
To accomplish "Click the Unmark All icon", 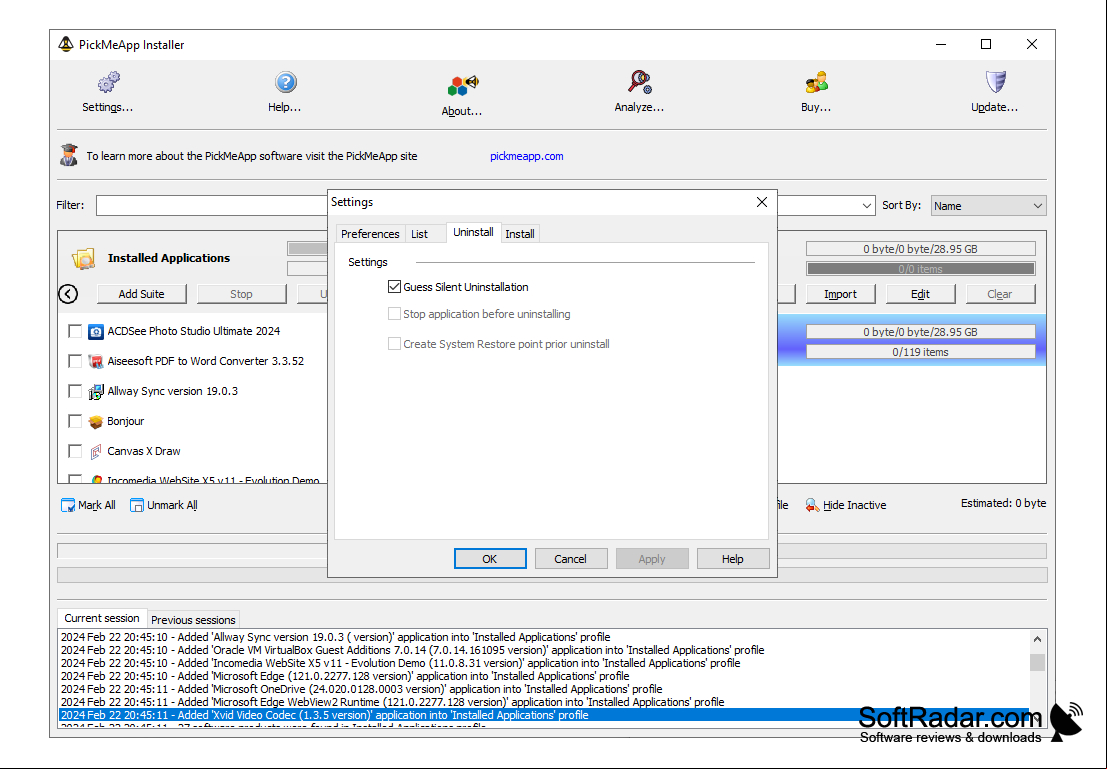I will (x=137, y=505).
